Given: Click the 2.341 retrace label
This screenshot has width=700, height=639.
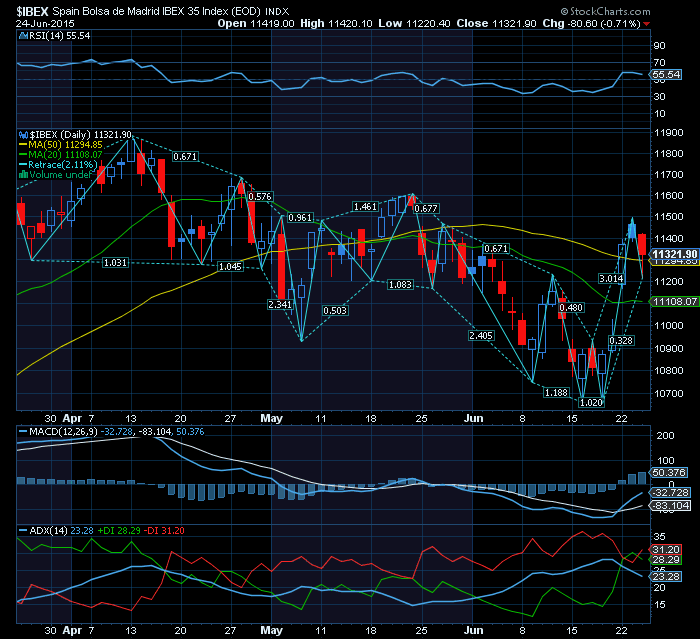Looking at the screenshot, I should tap(280, 305).
